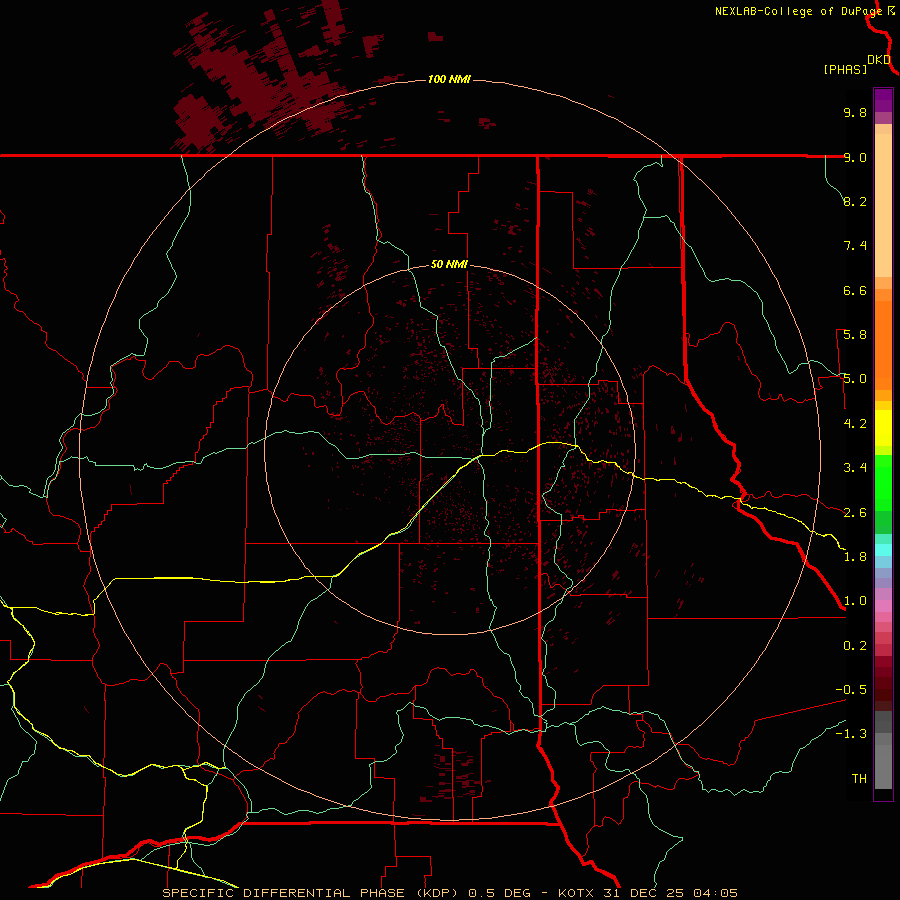Pick the cyan segment of the color bar
The height and width of the screenshot is (900, 900).
point(883,550)
